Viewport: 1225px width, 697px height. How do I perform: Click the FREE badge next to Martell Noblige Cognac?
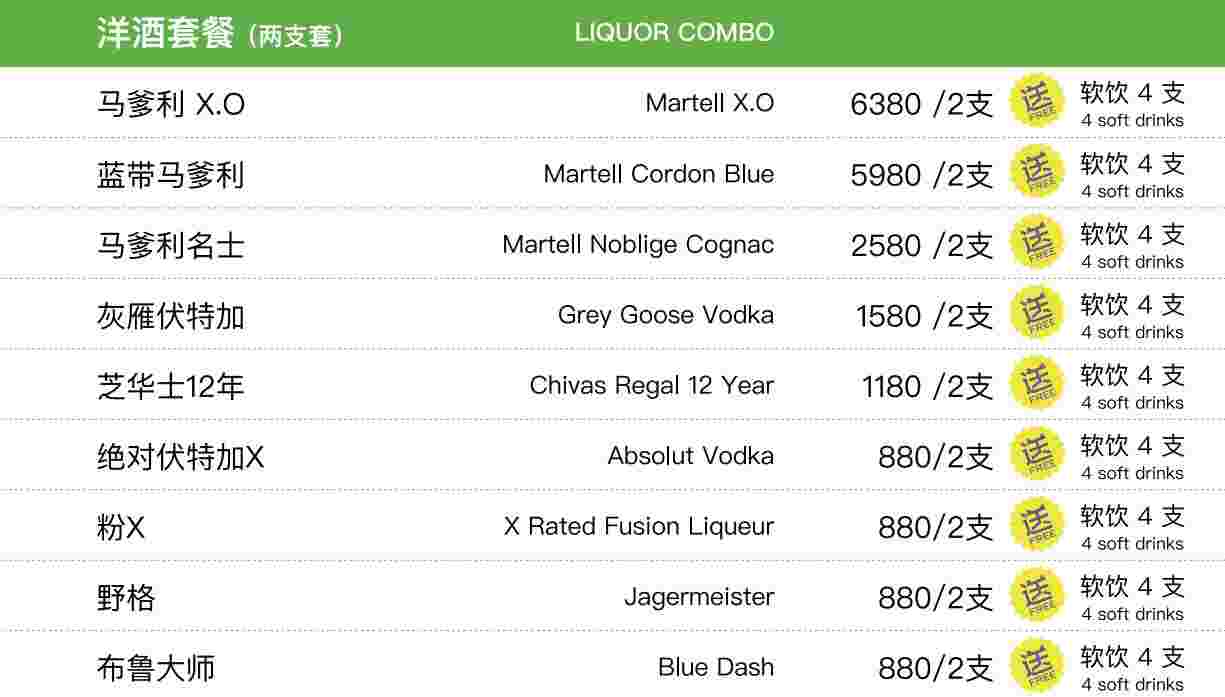(x=1038, y=242)
